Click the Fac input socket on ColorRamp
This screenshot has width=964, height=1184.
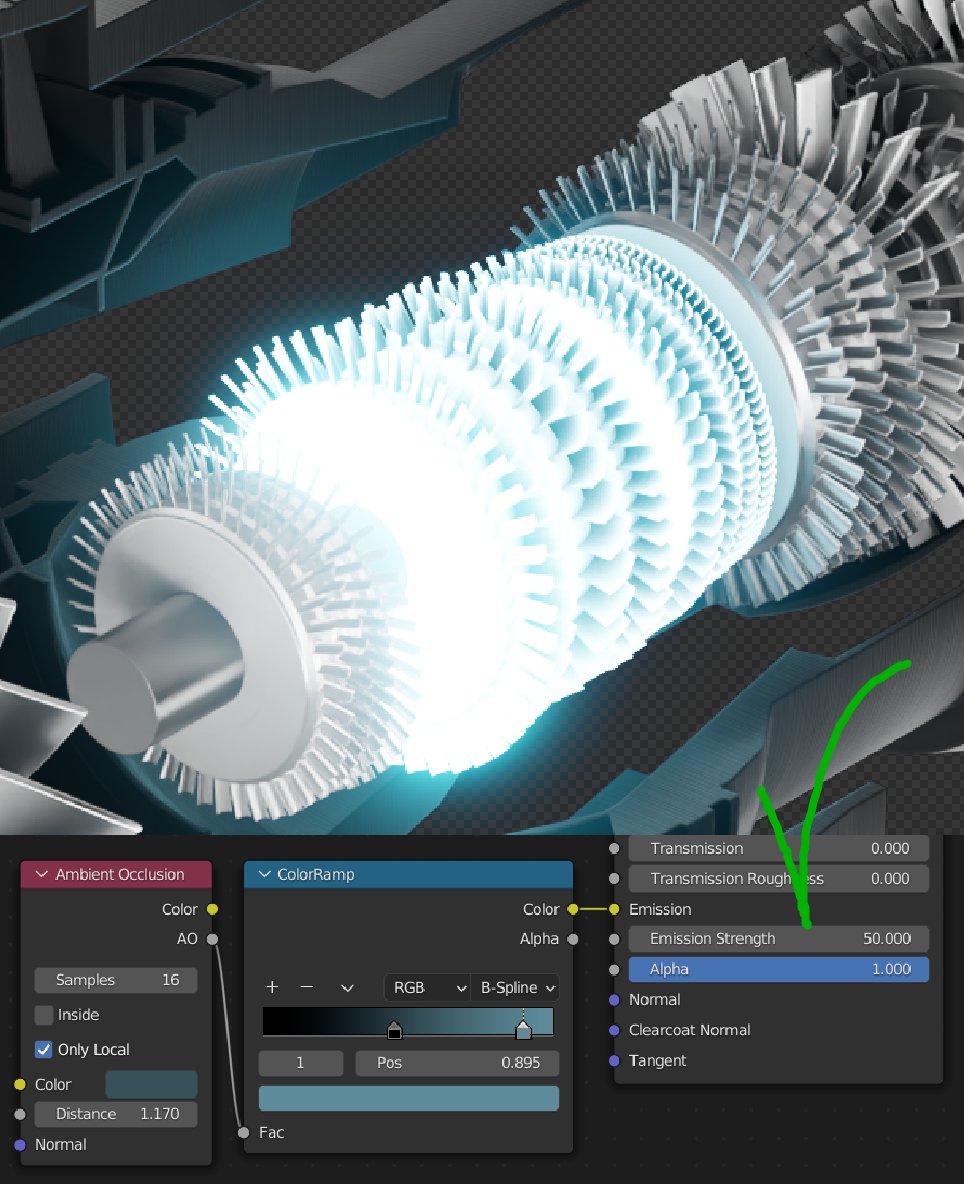pos(244,1133)
